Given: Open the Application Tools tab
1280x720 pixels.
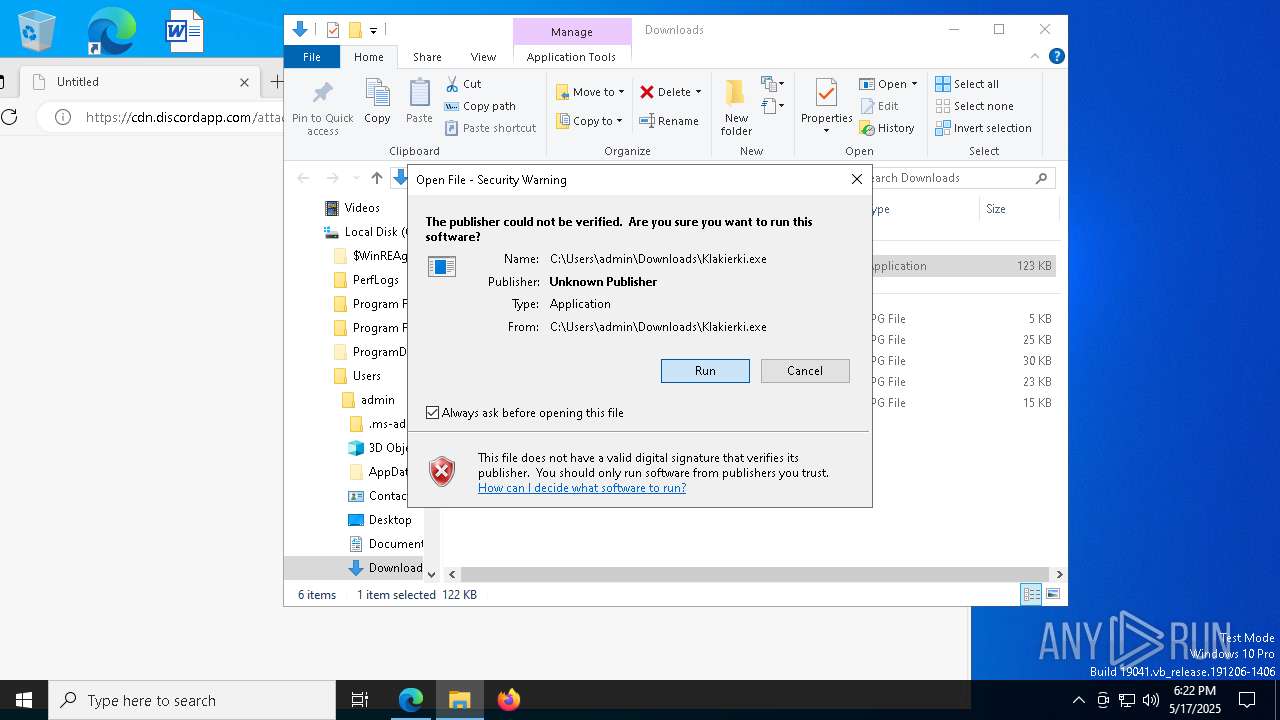Looking at the screenshot, I should tap(571, 57).
